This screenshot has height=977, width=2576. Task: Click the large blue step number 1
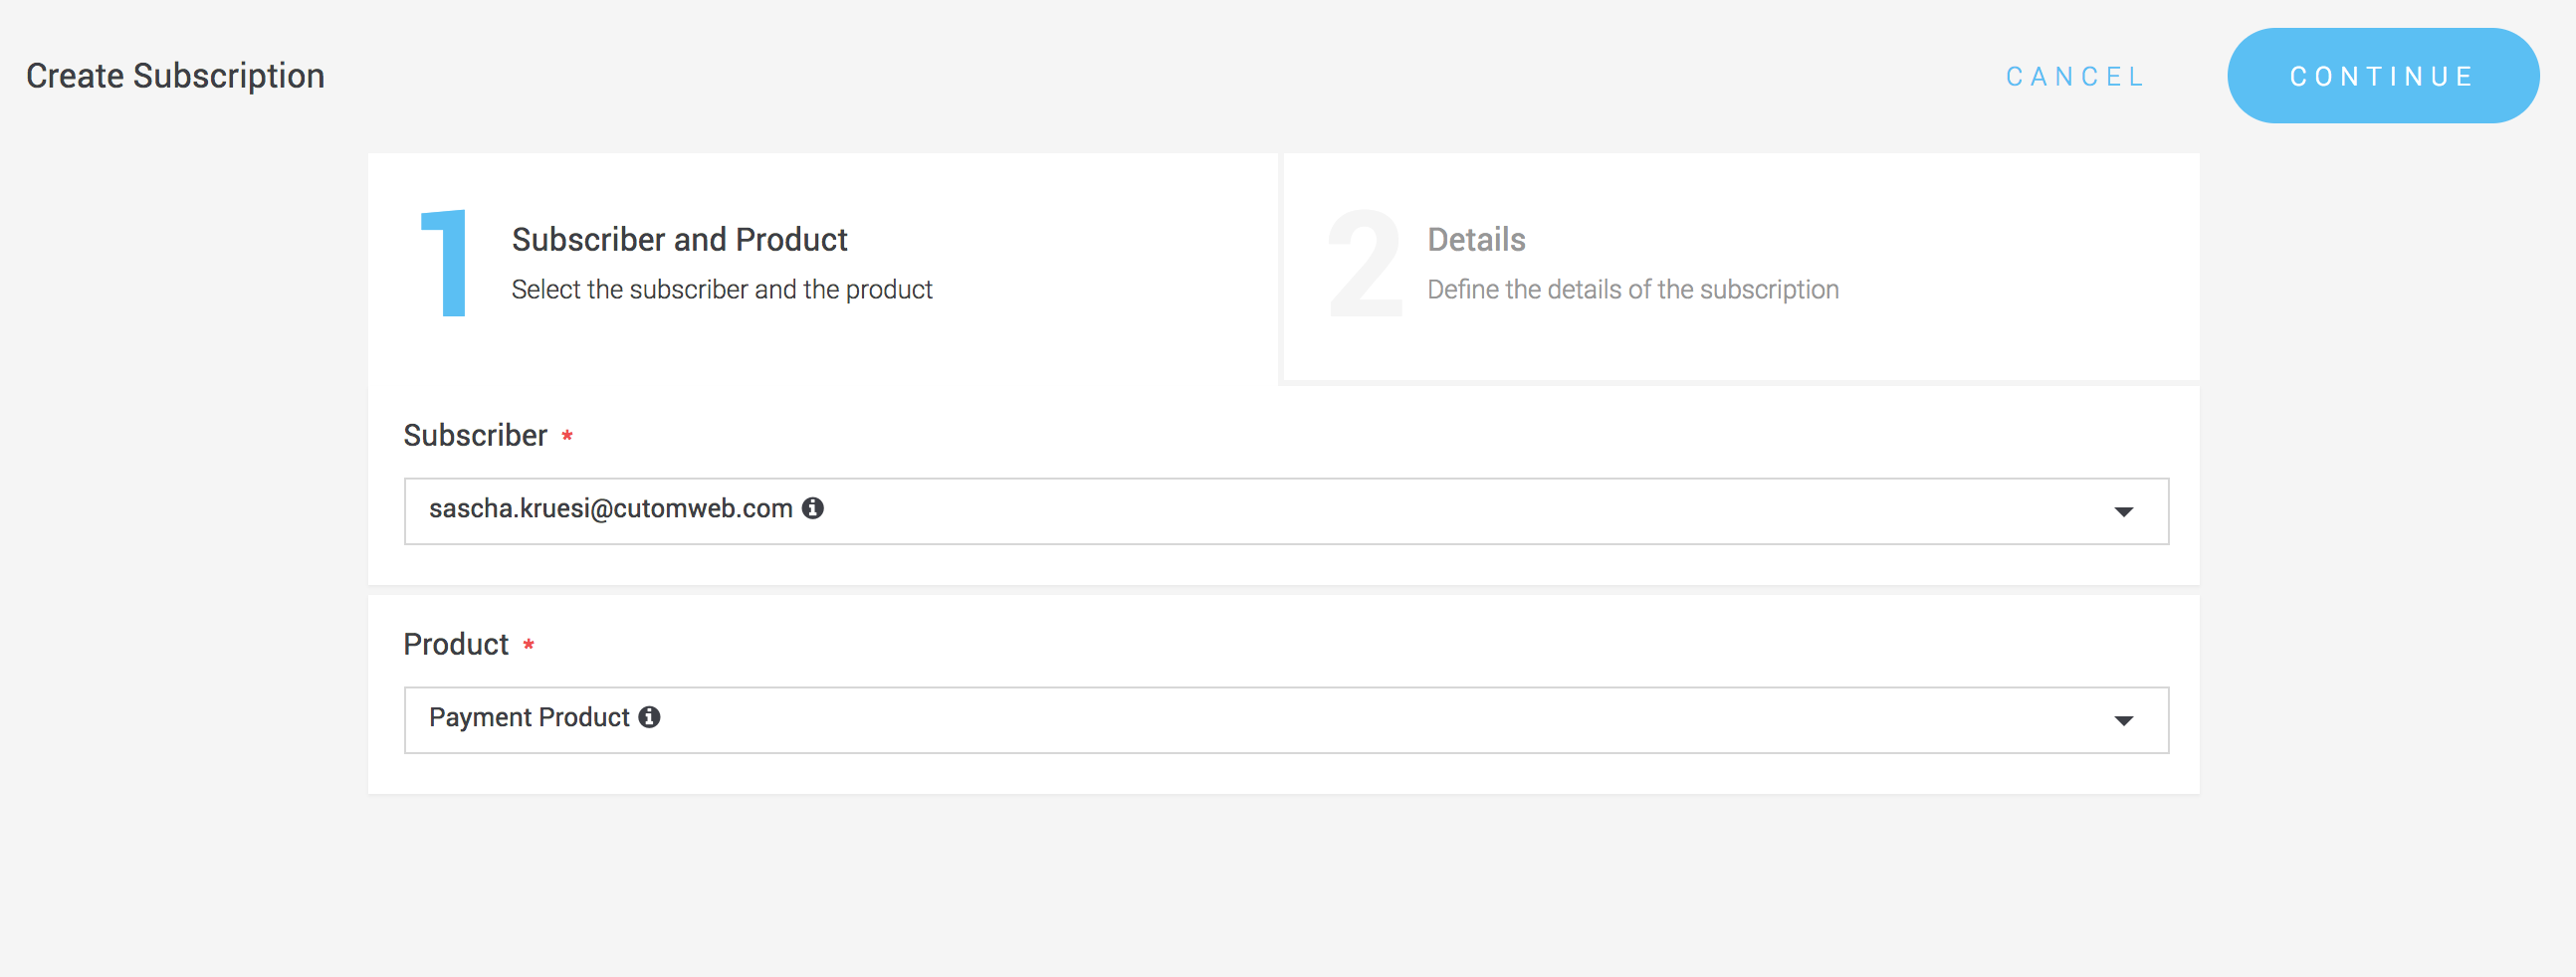[x=445, y=263]
